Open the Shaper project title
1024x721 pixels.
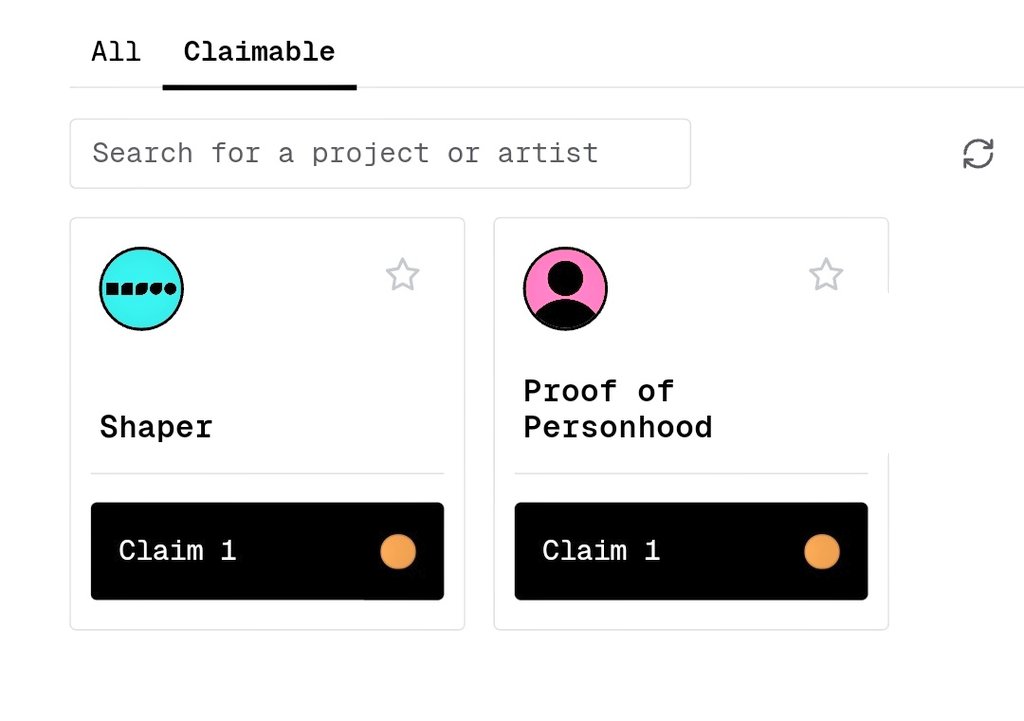(x=156, y=427)
